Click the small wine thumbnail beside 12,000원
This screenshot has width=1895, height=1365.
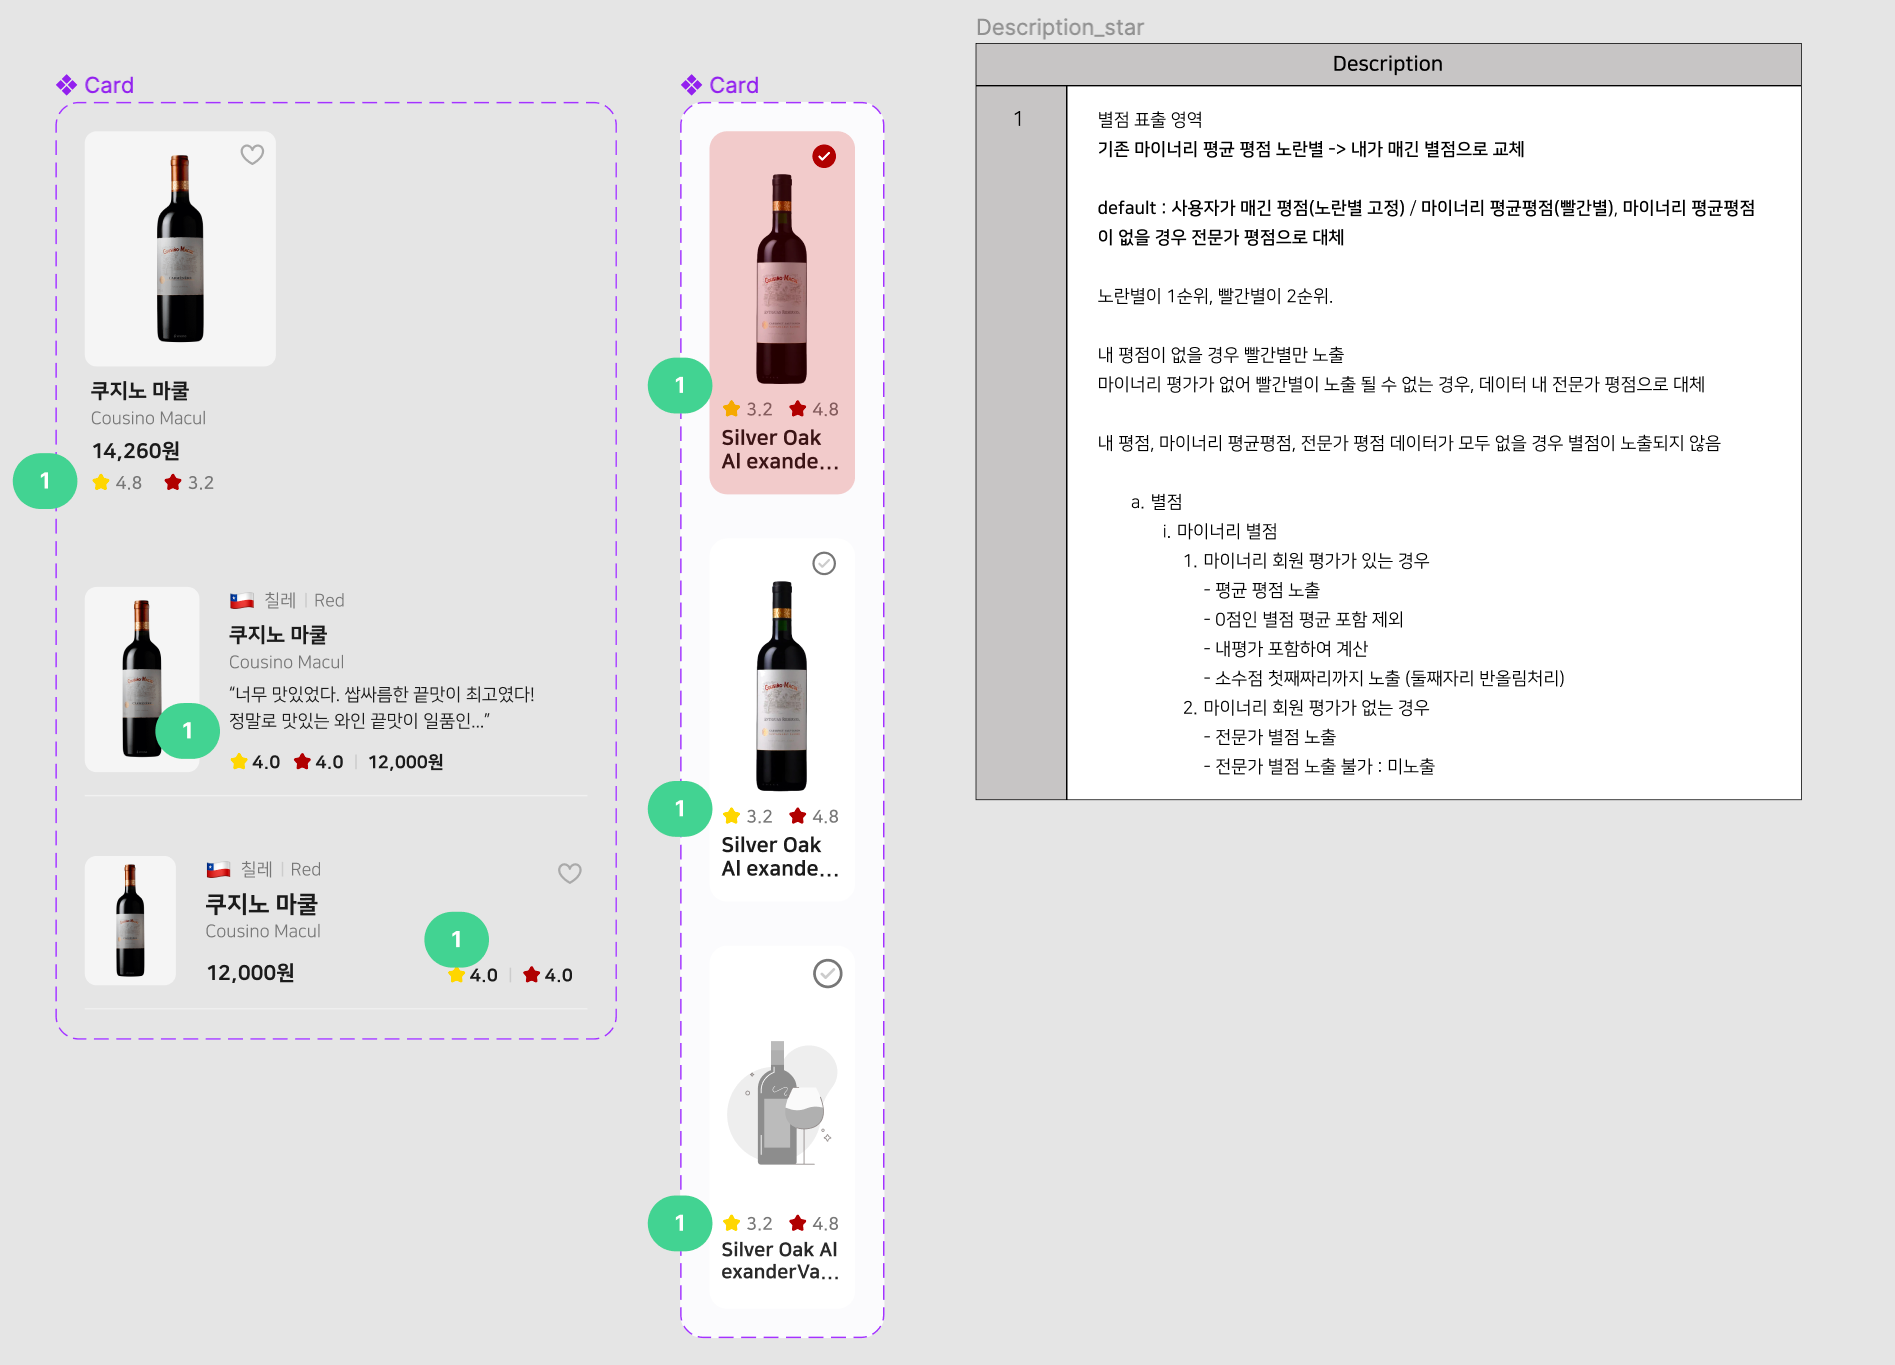pyautogui.click(x=130, y=920)
